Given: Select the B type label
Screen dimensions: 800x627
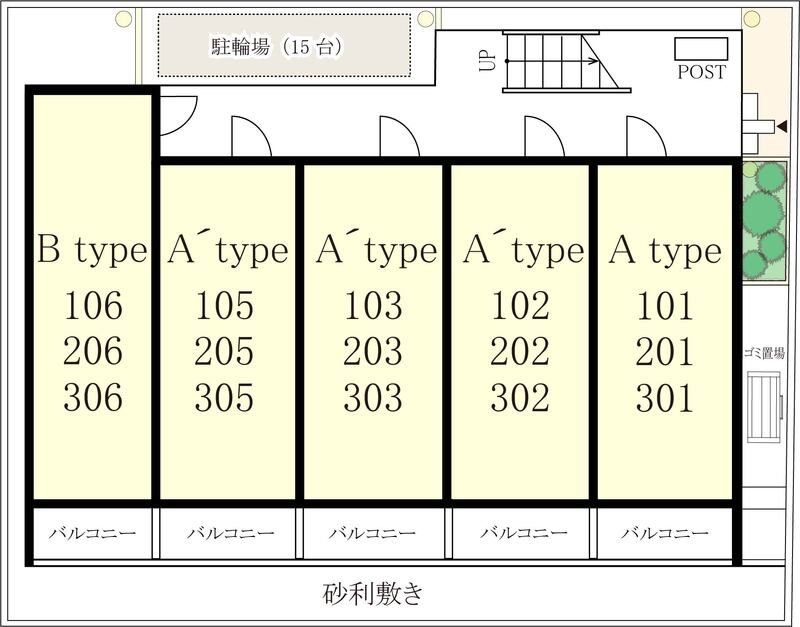Looking at the screenshot, I should click(x=92, y=251).
